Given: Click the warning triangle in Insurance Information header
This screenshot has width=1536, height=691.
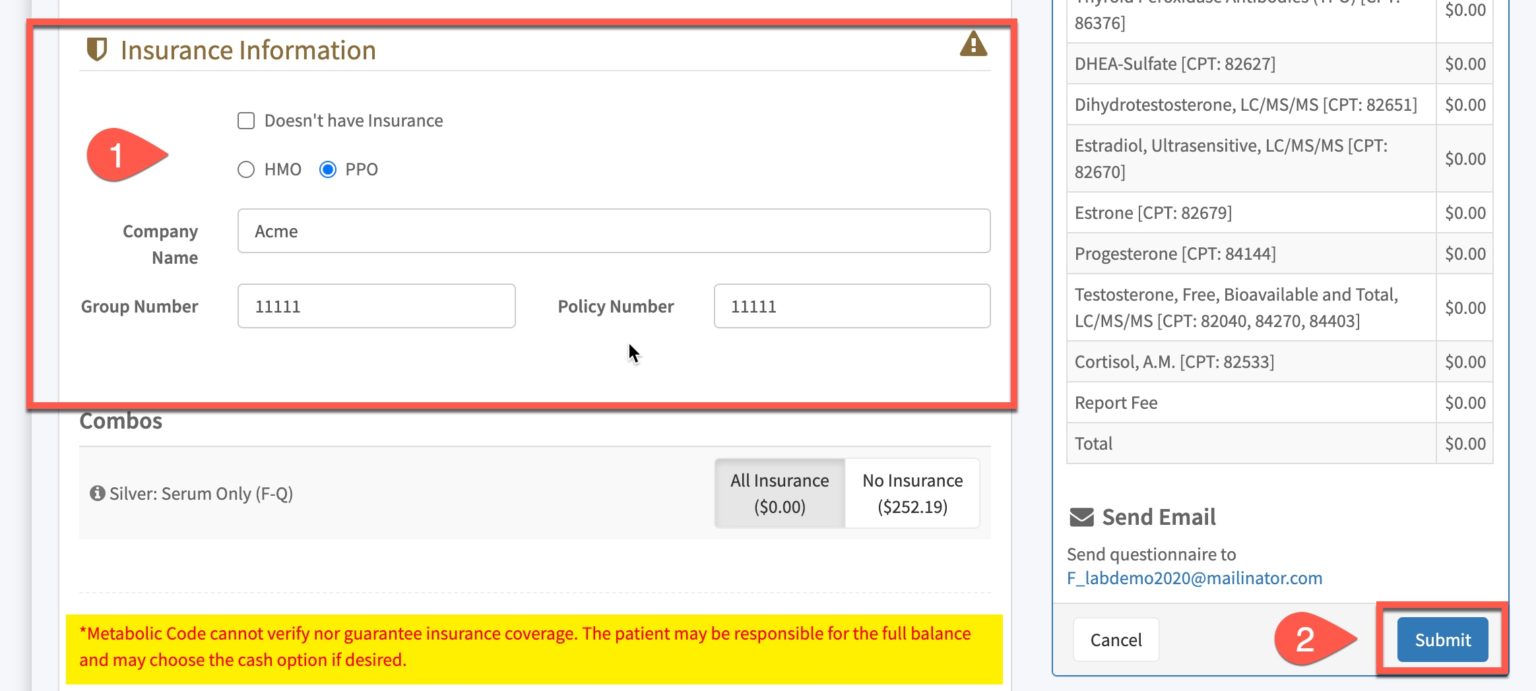Looking at the screenshot, I should [972, 43].
